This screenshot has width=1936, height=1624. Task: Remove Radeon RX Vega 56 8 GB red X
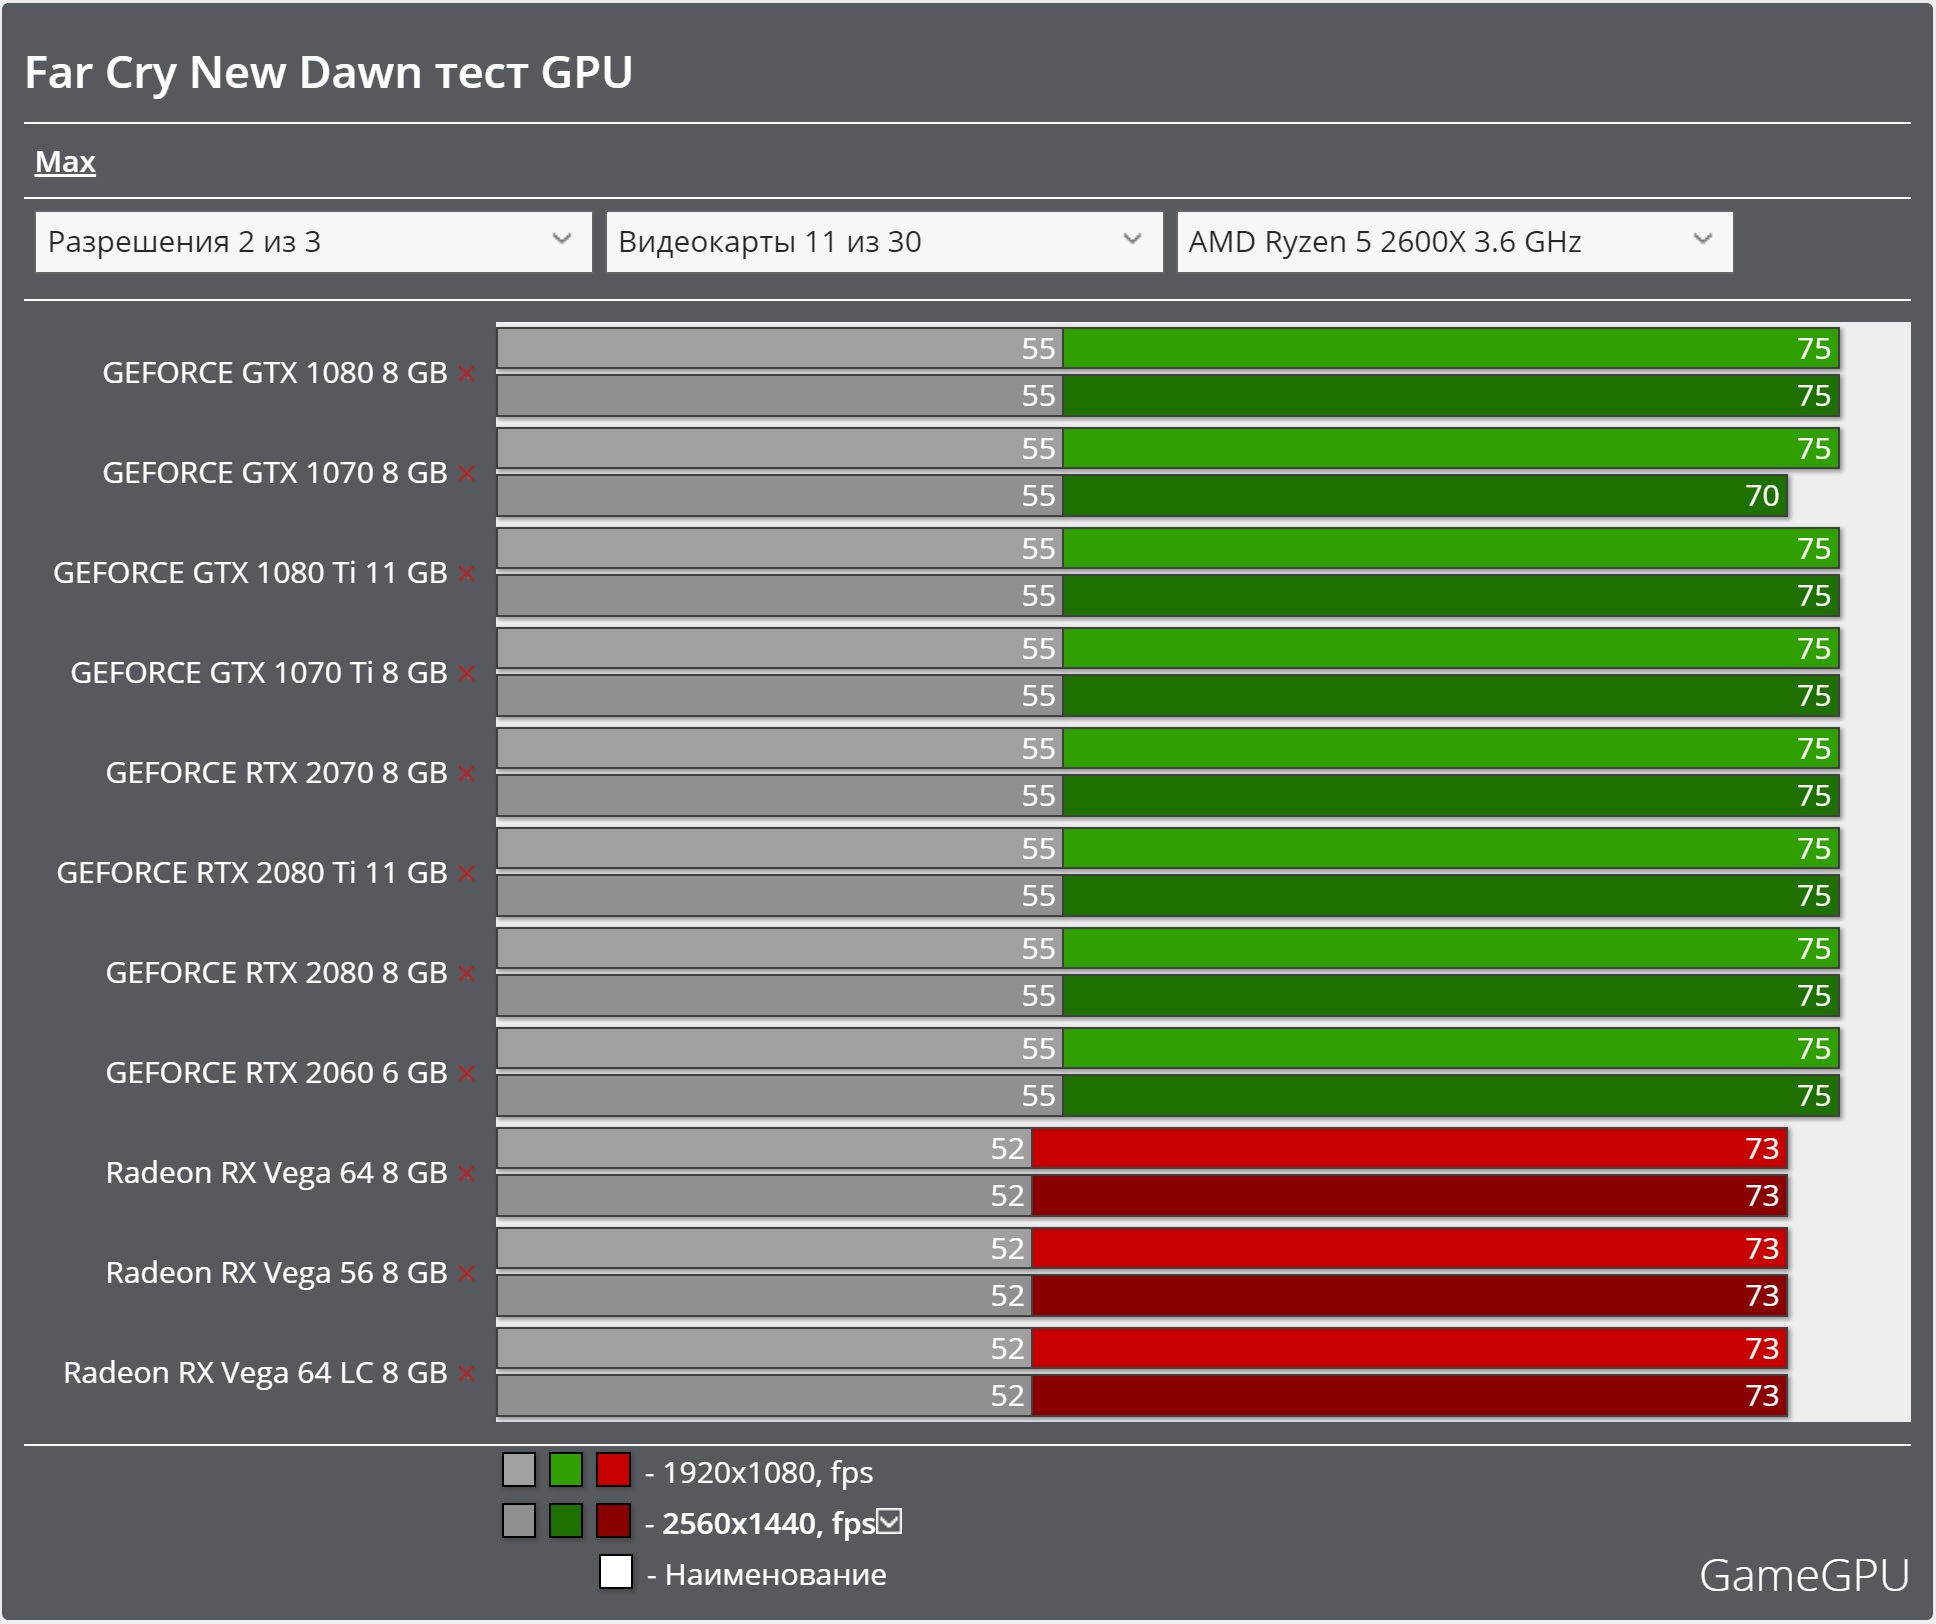(466, 1273)
